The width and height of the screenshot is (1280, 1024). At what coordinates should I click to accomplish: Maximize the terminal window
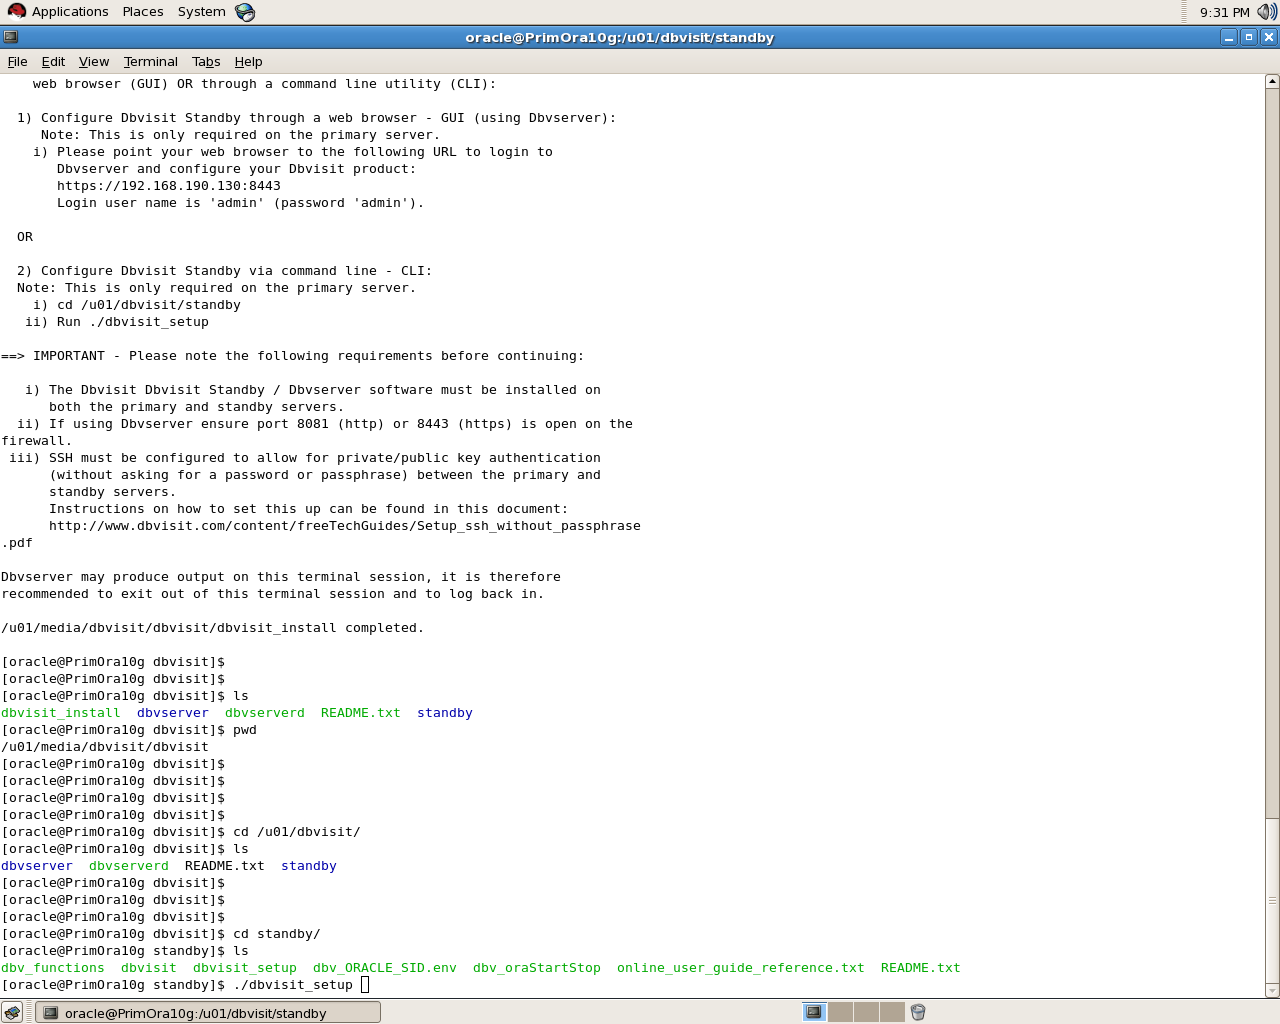coord(1248,37)
